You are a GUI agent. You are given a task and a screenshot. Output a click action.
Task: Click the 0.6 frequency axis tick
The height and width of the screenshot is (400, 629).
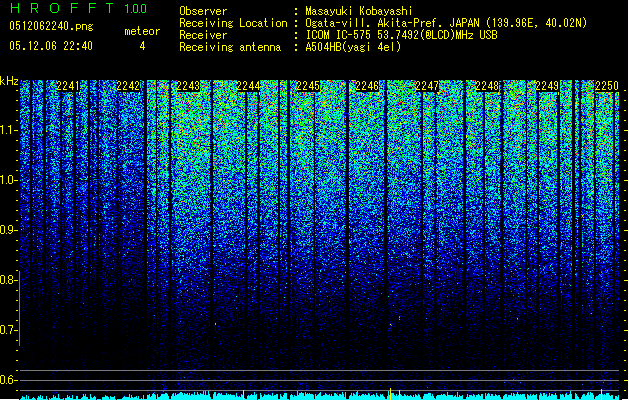coord(9,380)
